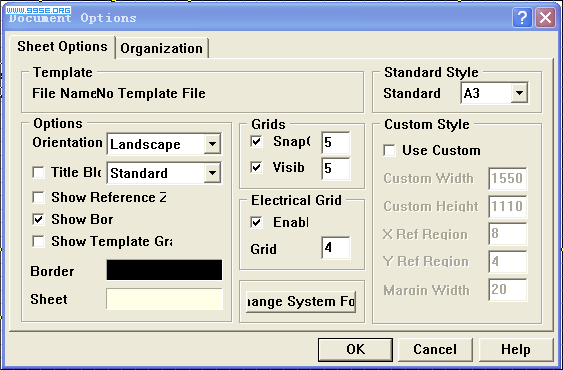563x370 pixels.
Task: Uncheck the Show Border checkbox
Action: click(x=38, y=219)
